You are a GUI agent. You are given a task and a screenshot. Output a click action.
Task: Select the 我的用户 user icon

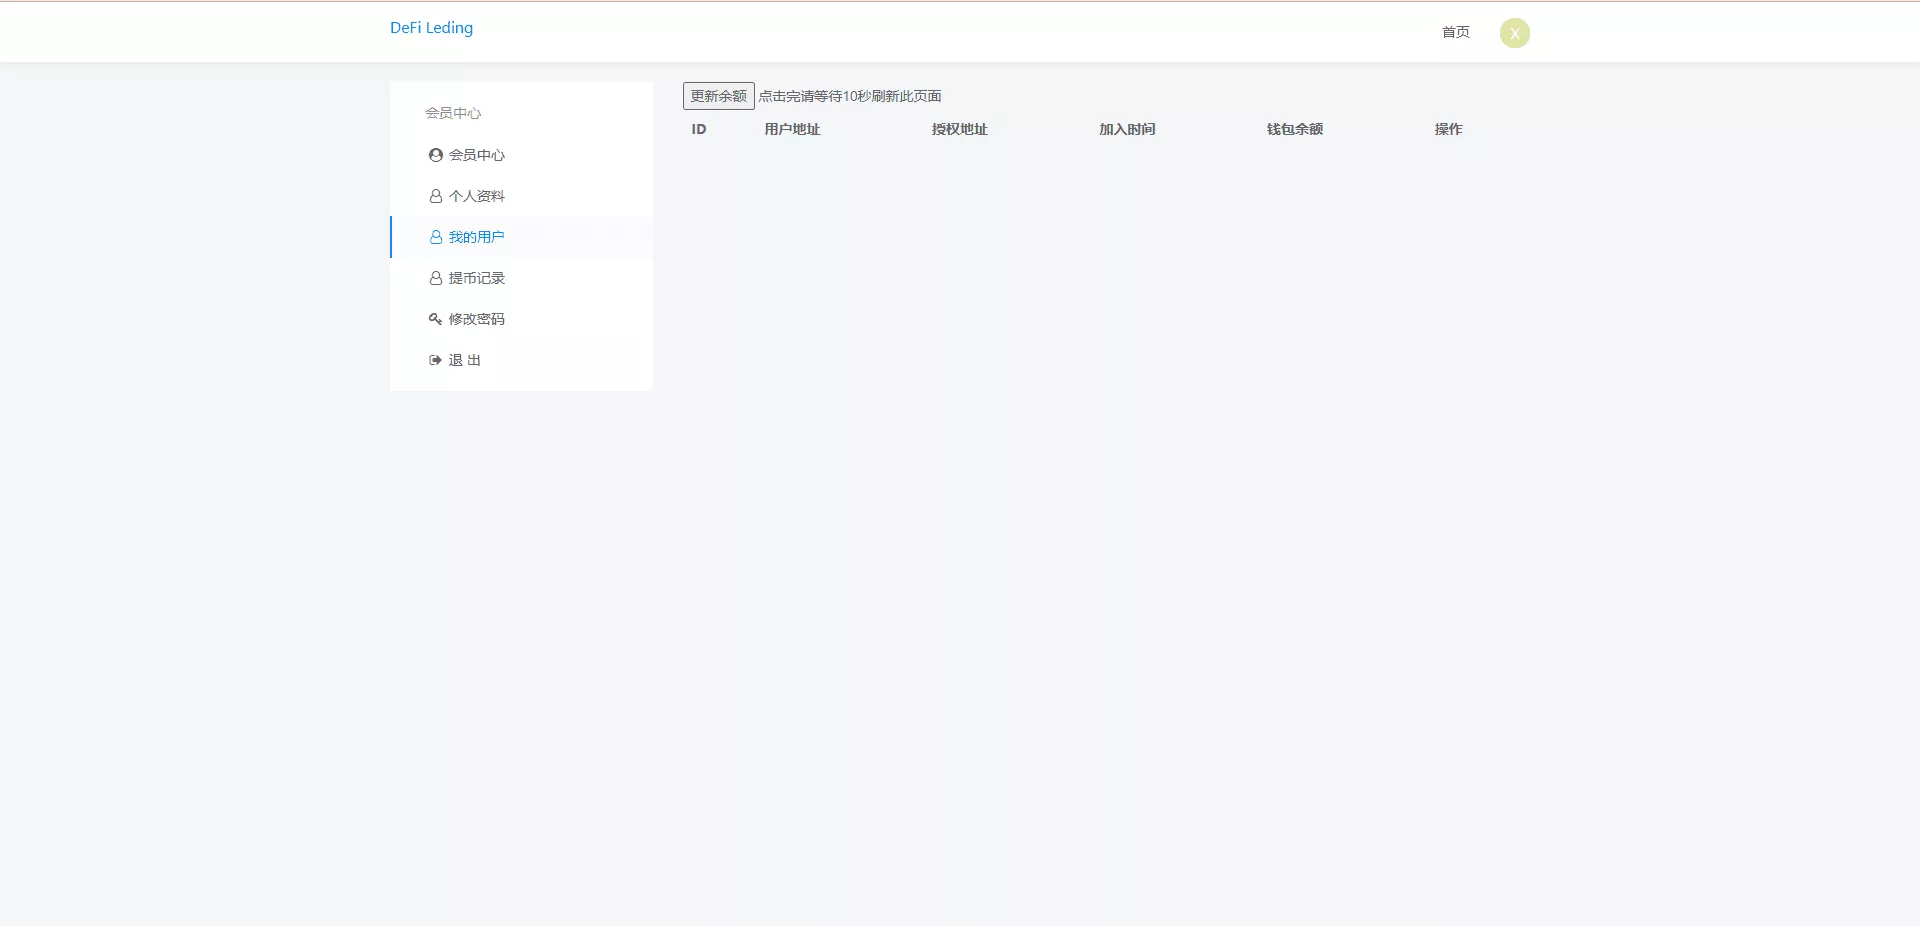pos(434,237)
